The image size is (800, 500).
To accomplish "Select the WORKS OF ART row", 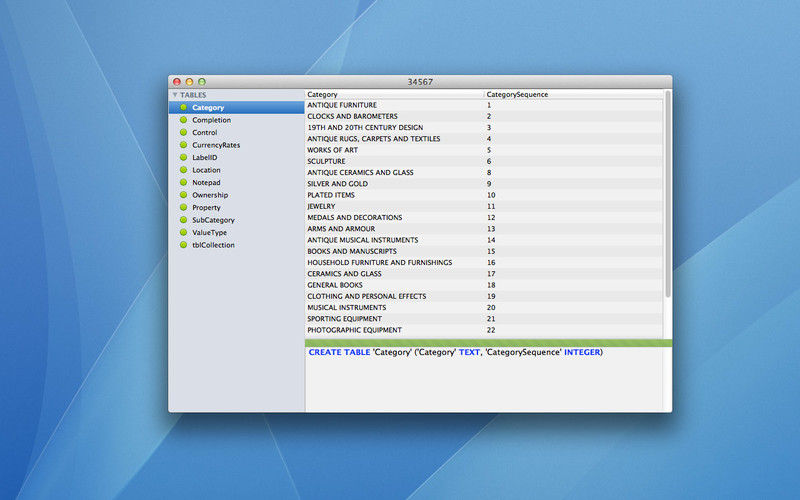I will click(x=484, y=150).
